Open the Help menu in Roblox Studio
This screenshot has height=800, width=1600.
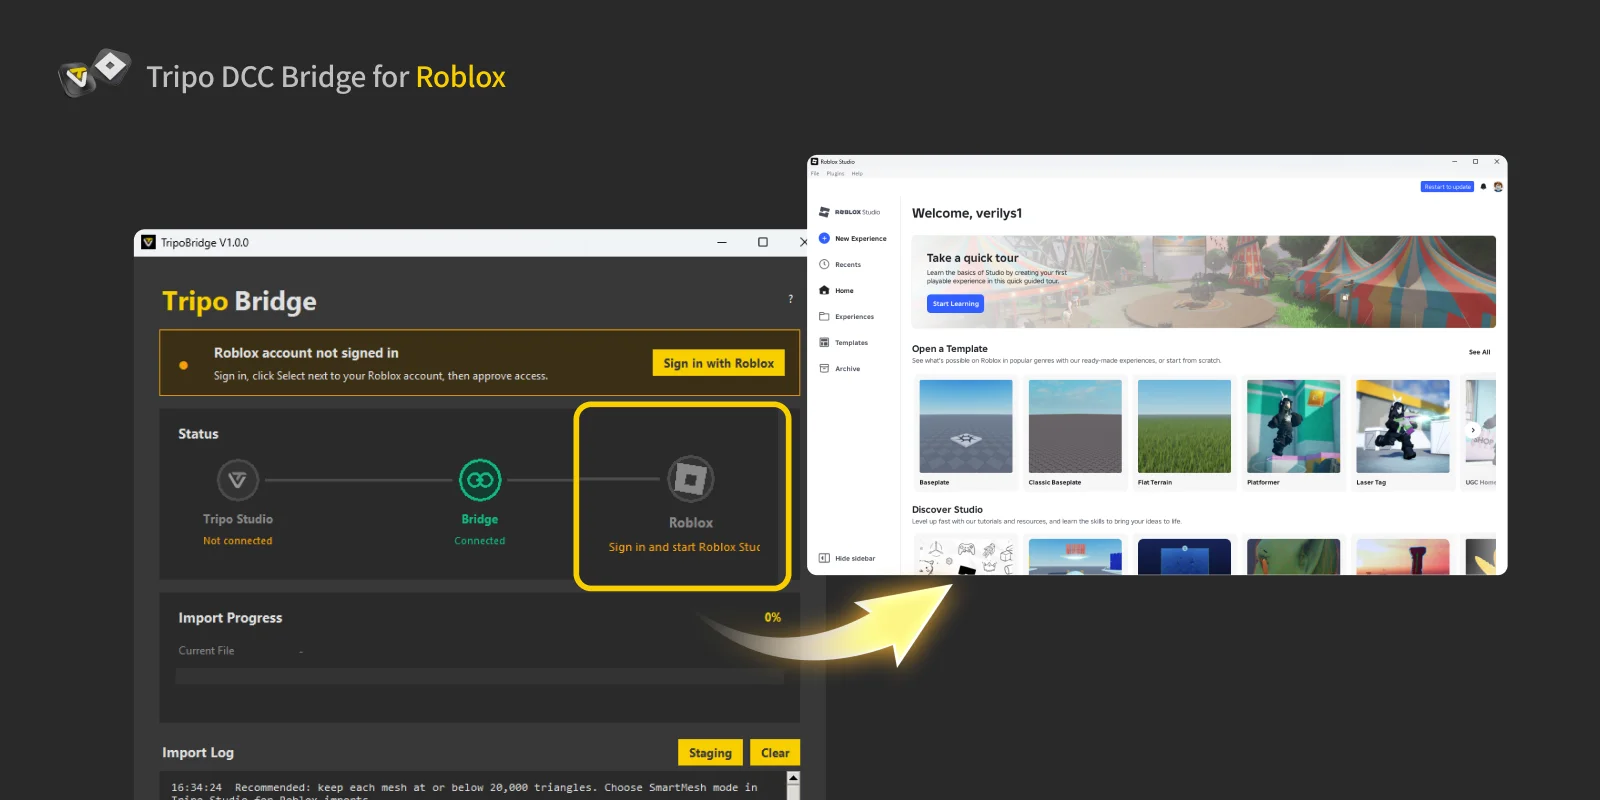click(857, 173)
